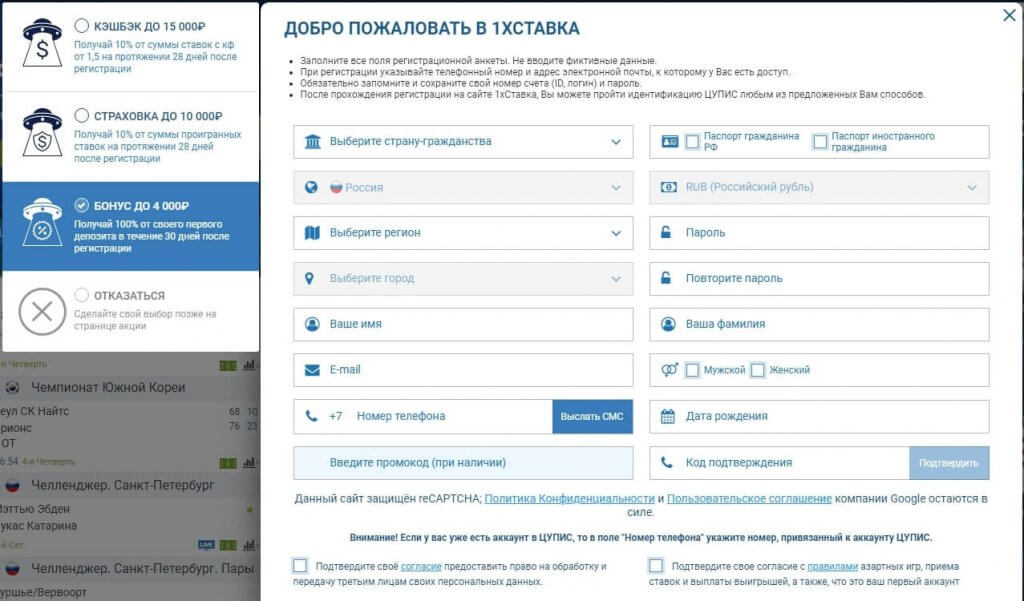
Task: Focus the Повторите пароль field
Action: [x=819, y=278]
